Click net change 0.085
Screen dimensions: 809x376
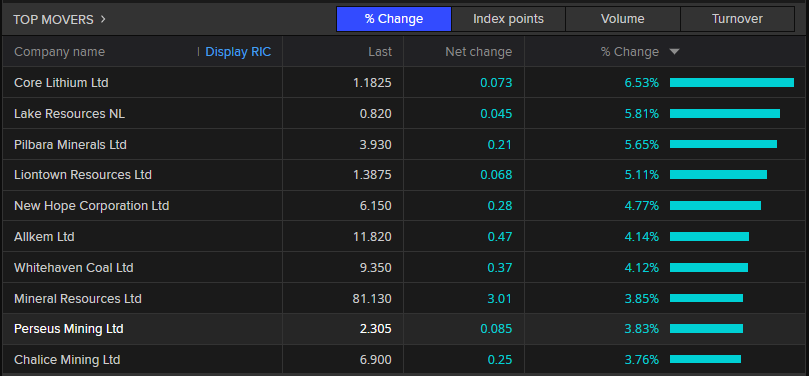[496, 329]
